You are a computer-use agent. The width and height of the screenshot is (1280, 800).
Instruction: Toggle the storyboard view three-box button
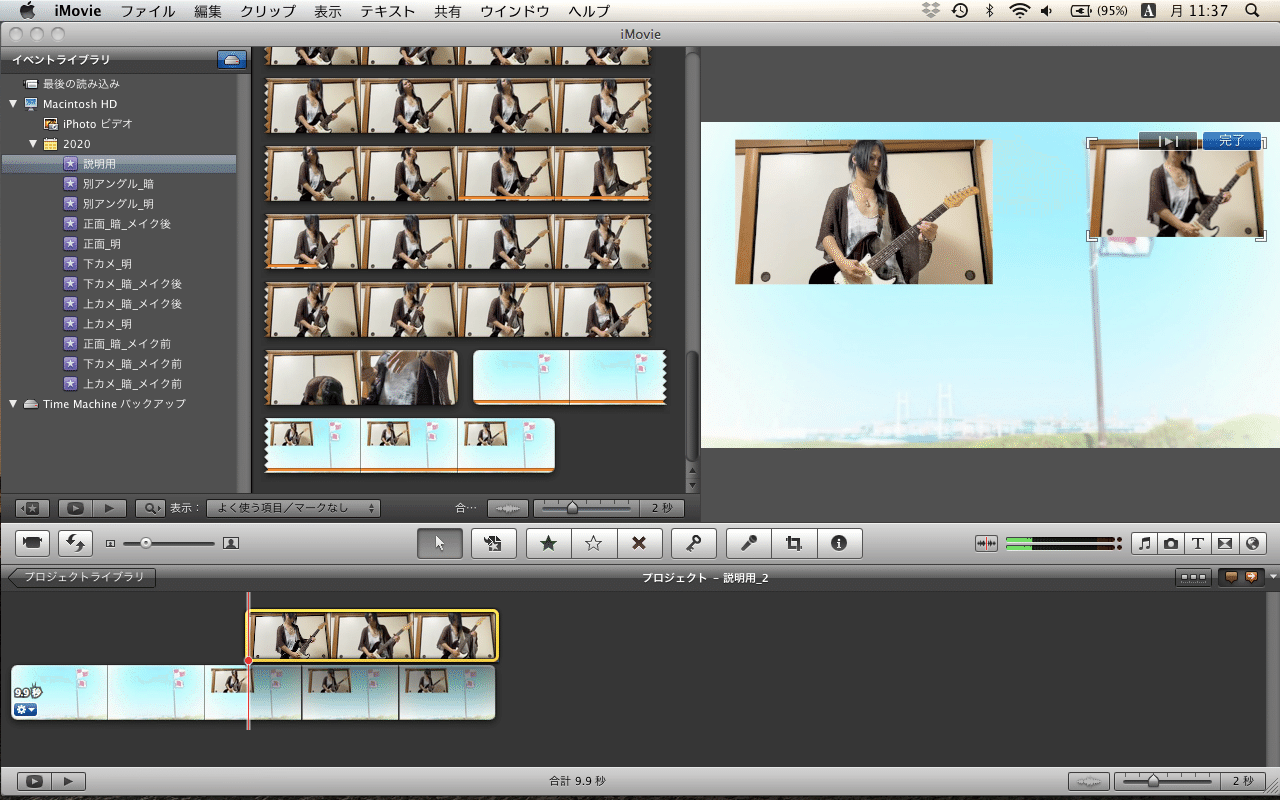point(1192,577)
